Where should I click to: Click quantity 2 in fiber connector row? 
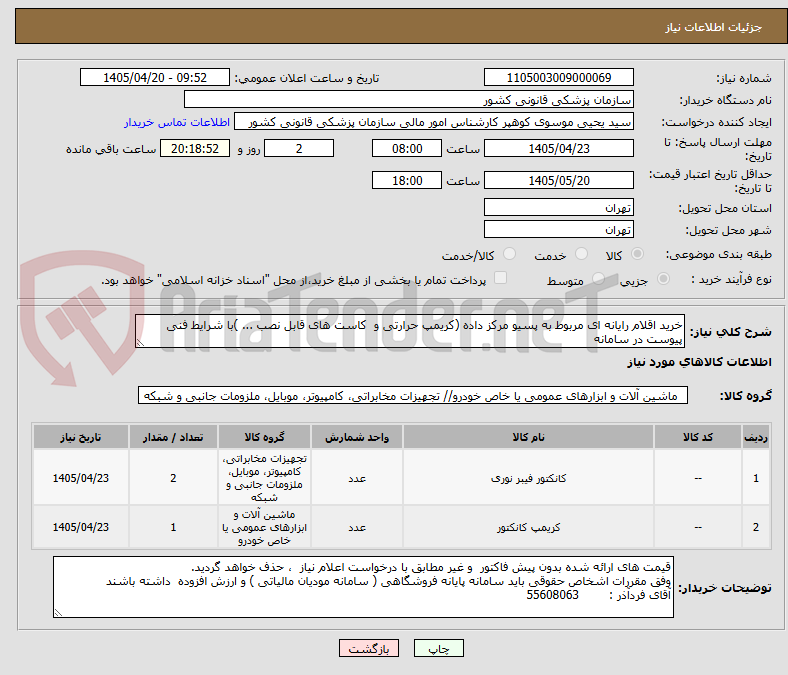tap(173, 478)
